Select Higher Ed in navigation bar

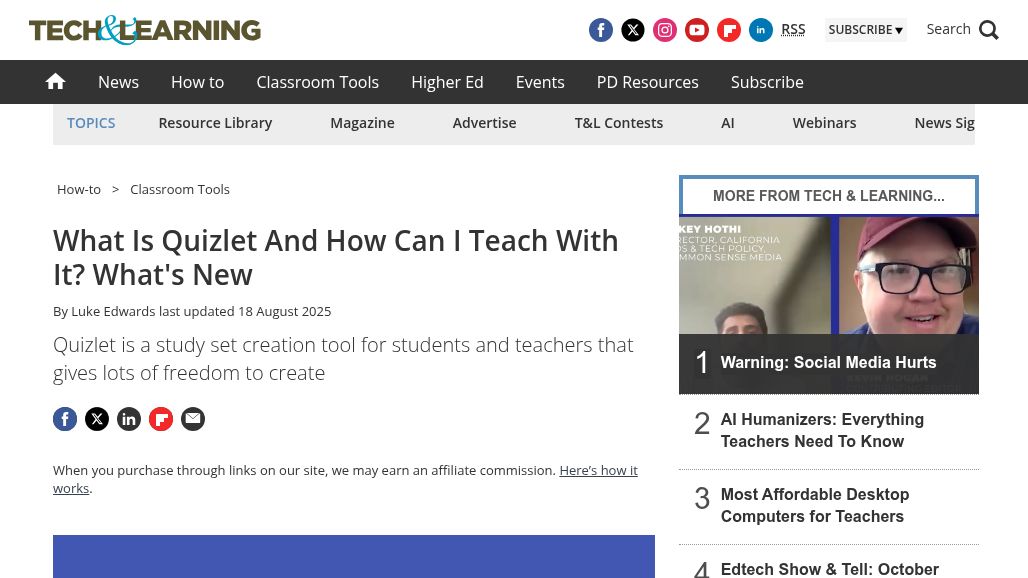447,82
